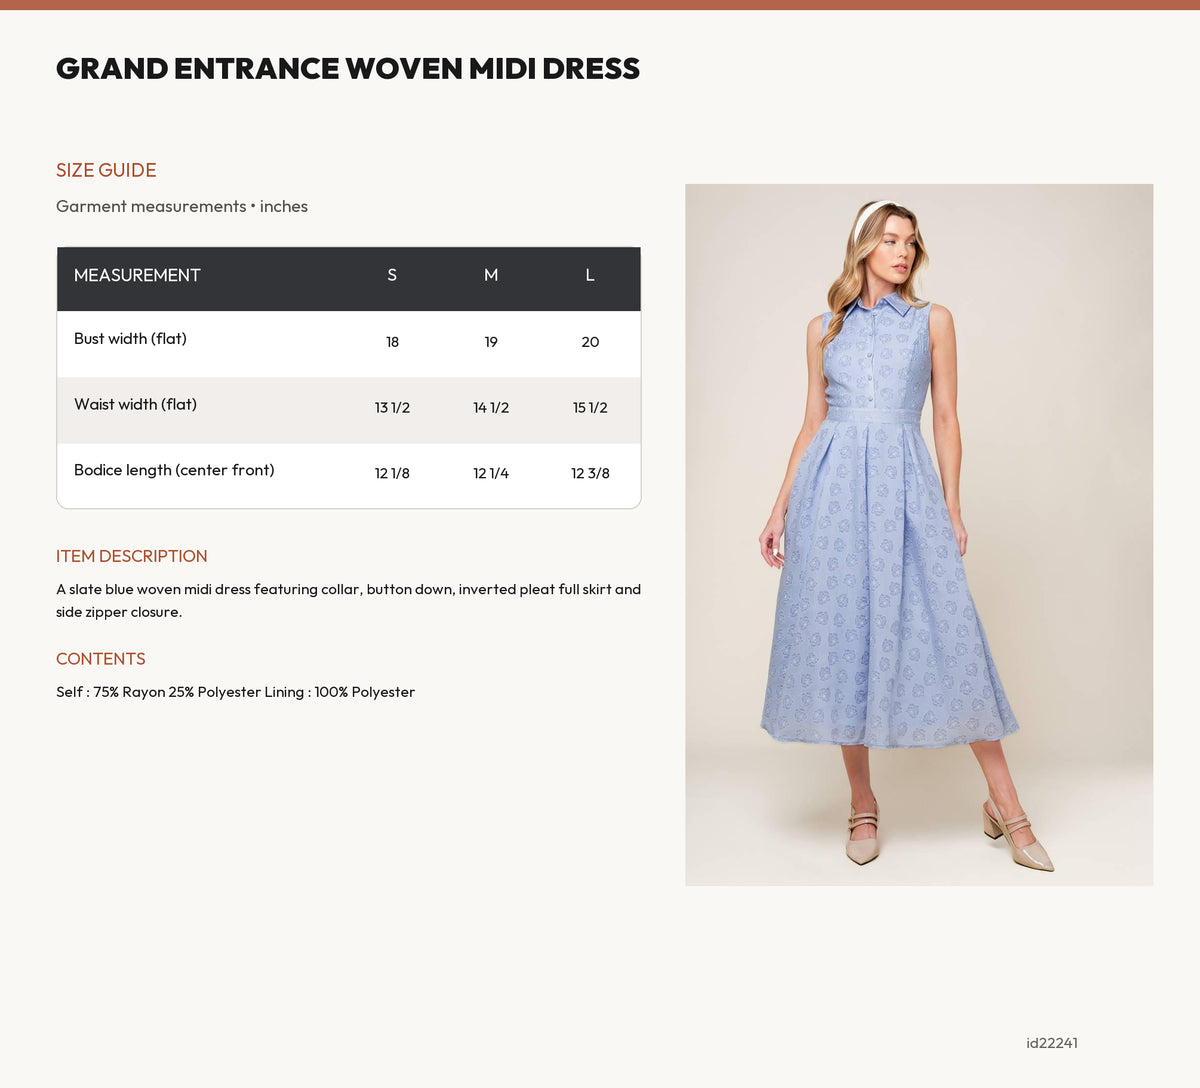Click the ITEM DESCRIPTION heading

(x=132, y=556)
